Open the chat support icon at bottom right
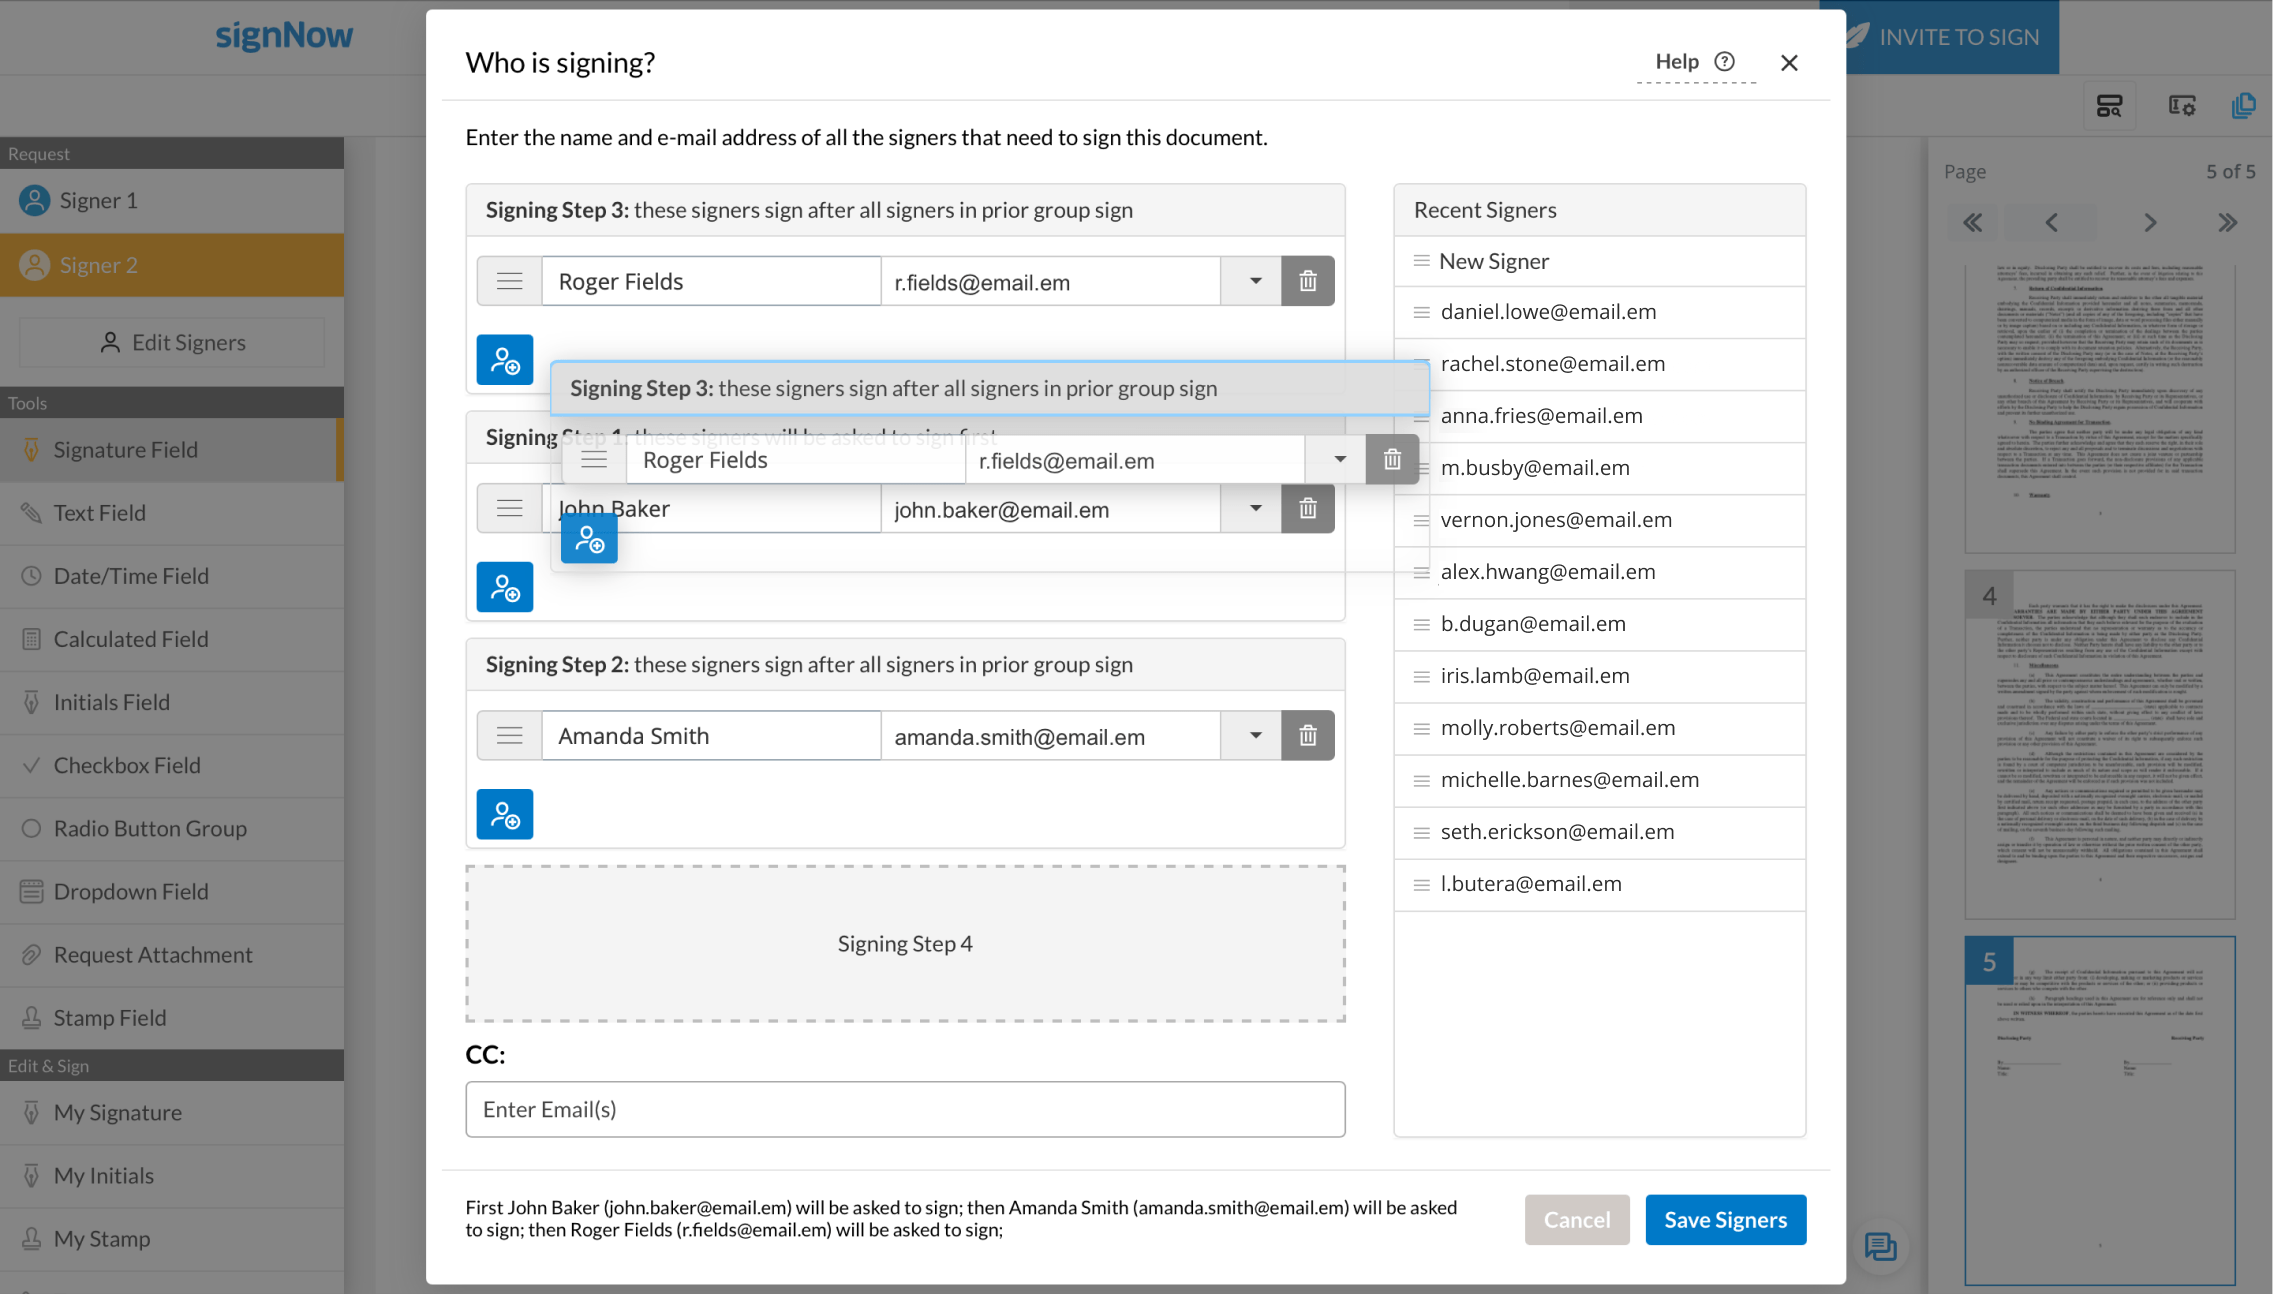 (1880, 1246)
